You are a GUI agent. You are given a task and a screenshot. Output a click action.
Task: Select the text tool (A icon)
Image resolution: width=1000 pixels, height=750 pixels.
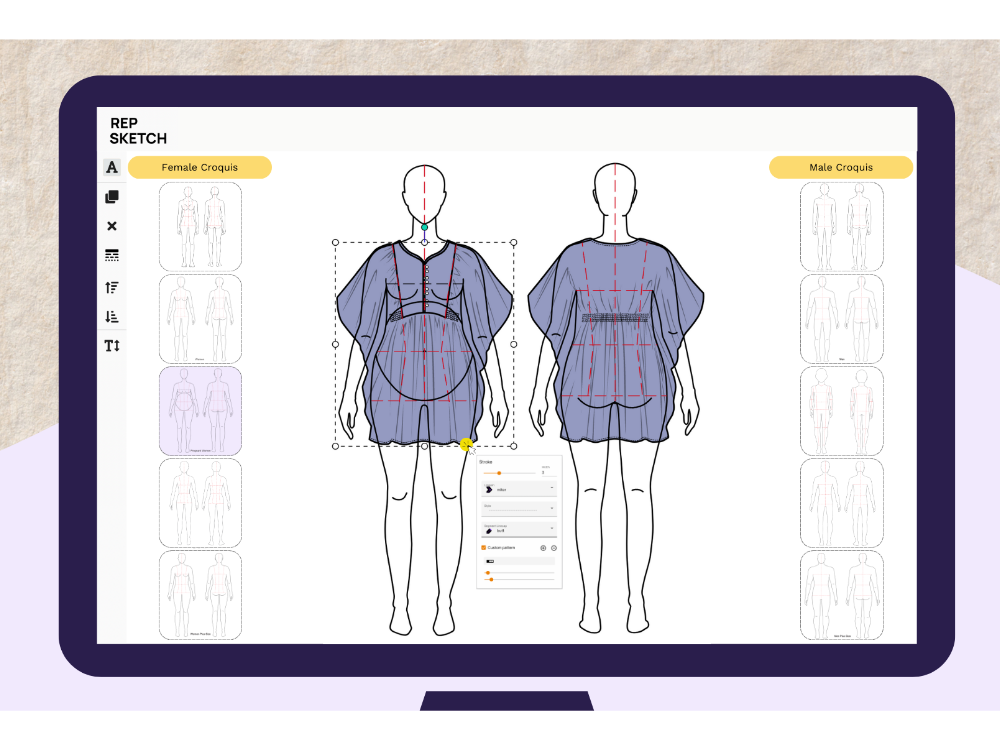(112, 167)
